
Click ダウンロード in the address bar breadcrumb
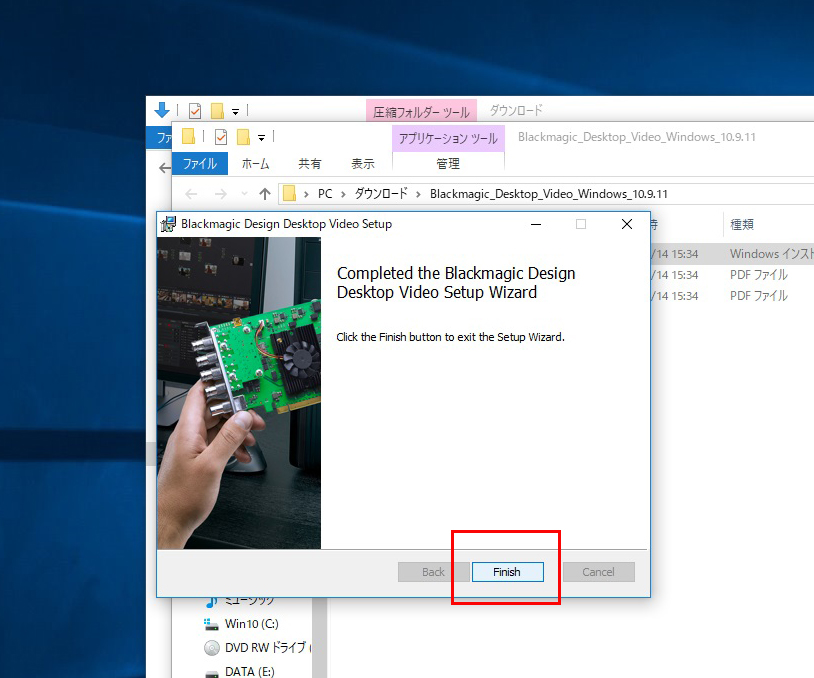tap(381, 194)
